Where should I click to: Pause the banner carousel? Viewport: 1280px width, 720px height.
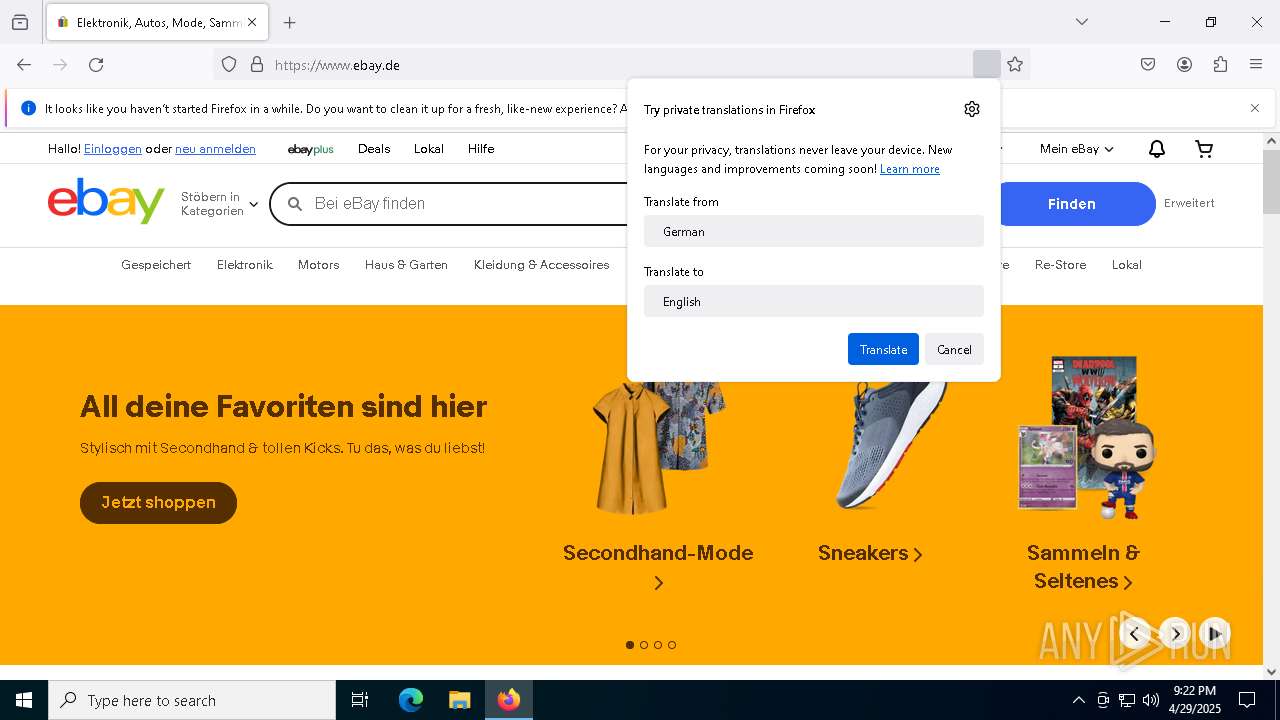pos(1215,634)
